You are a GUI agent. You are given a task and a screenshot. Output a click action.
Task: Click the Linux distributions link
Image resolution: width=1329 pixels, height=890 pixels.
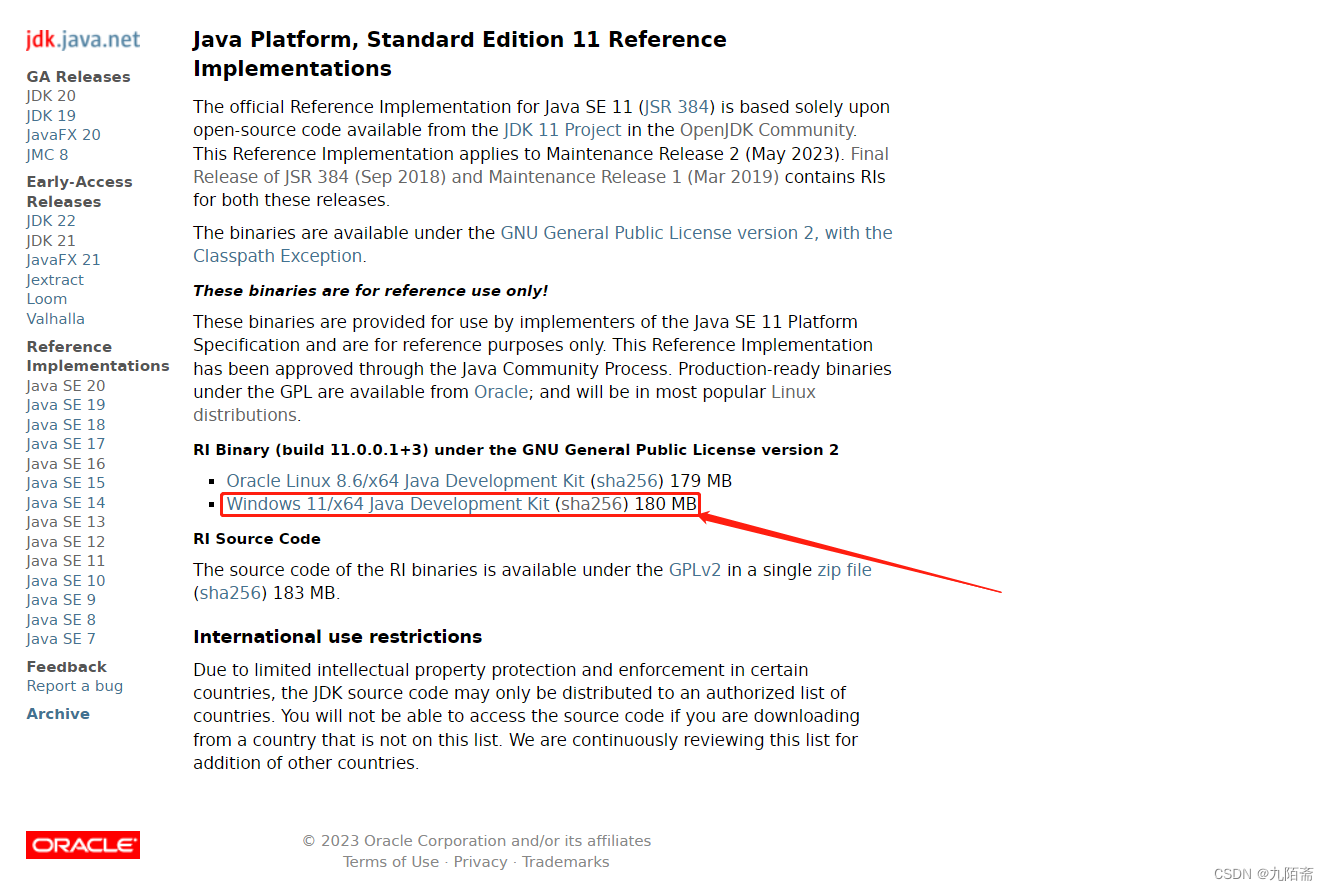[504, 404]
